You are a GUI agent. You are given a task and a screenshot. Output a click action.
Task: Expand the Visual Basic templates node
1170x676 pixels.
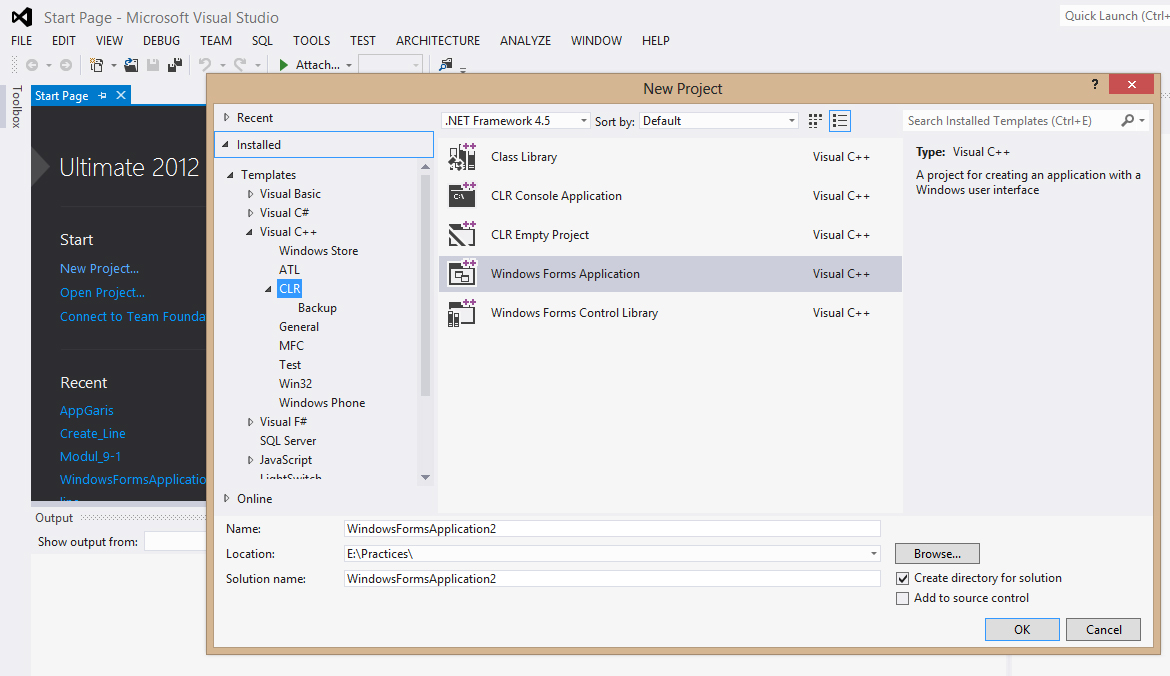pyautogui.click(x=250, y=194)
